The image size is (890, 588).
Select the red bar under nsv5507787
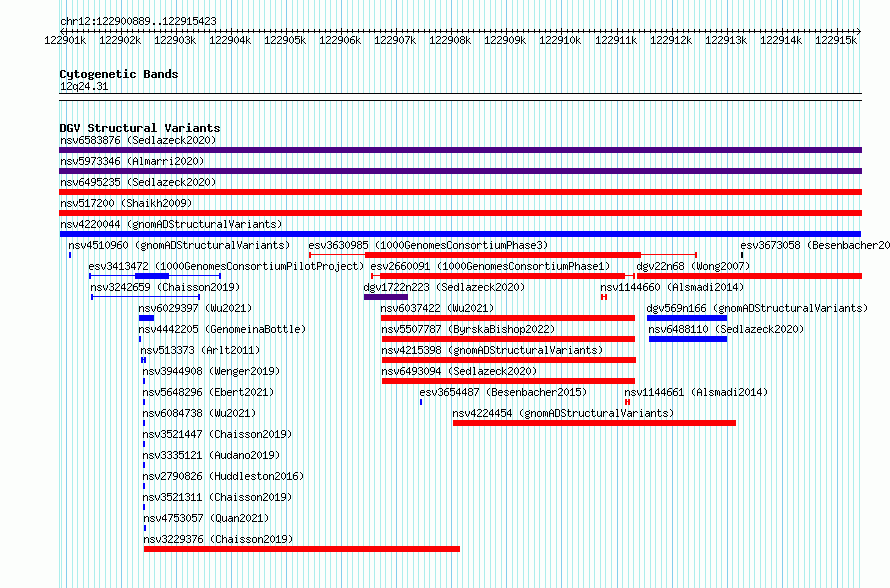click(509, 339)
